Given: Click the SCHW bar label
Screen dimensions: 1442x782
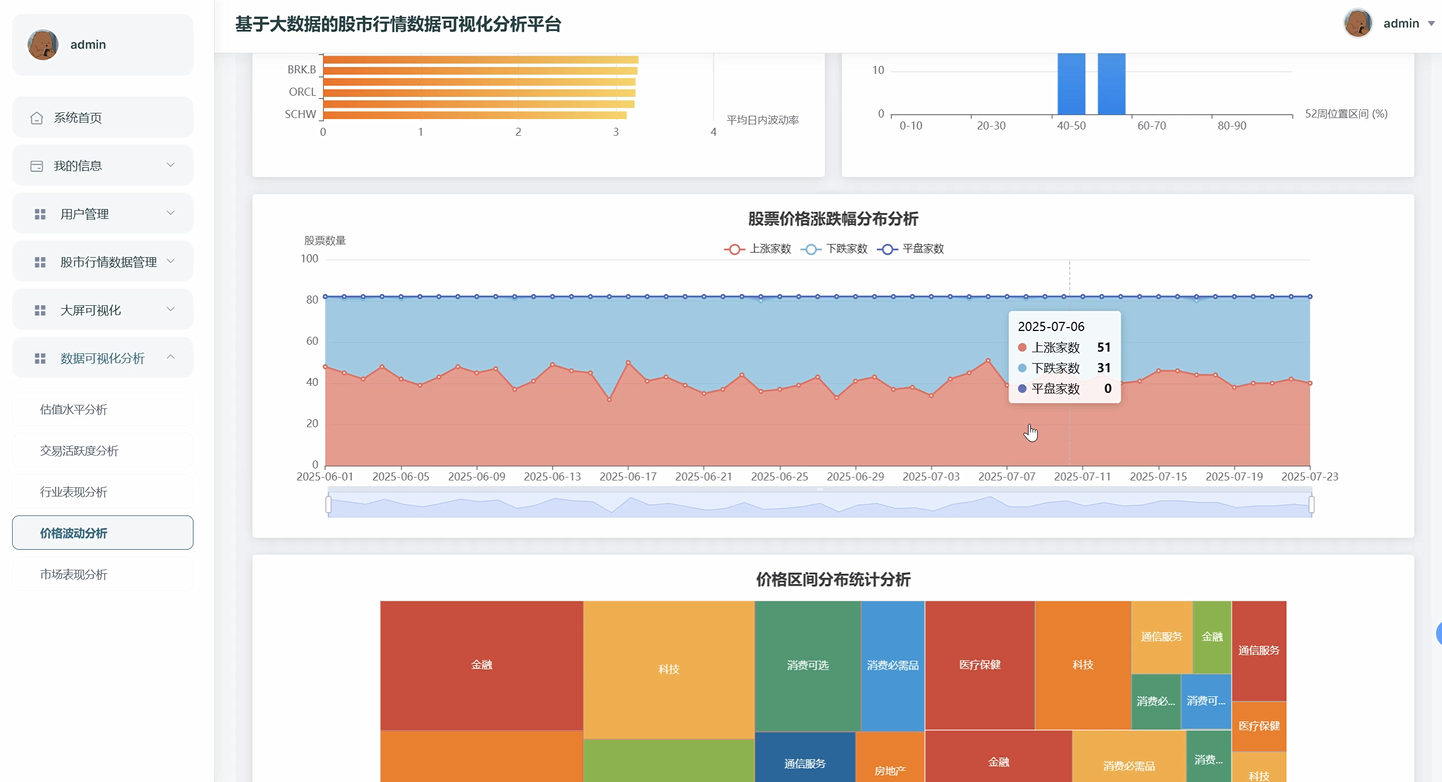Looking at the screenshot, I should pos(301,114).
